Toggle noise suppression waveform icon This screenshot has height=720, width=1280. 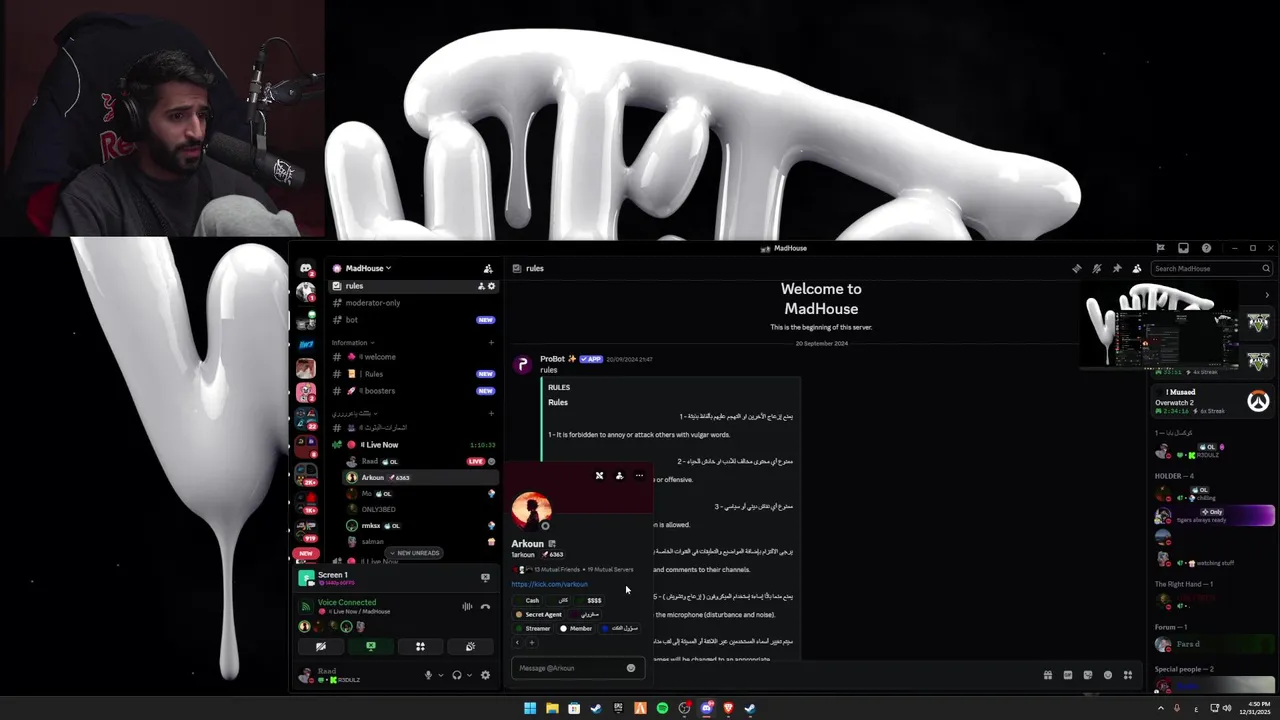pyautogui.click(x=467, y=606)
